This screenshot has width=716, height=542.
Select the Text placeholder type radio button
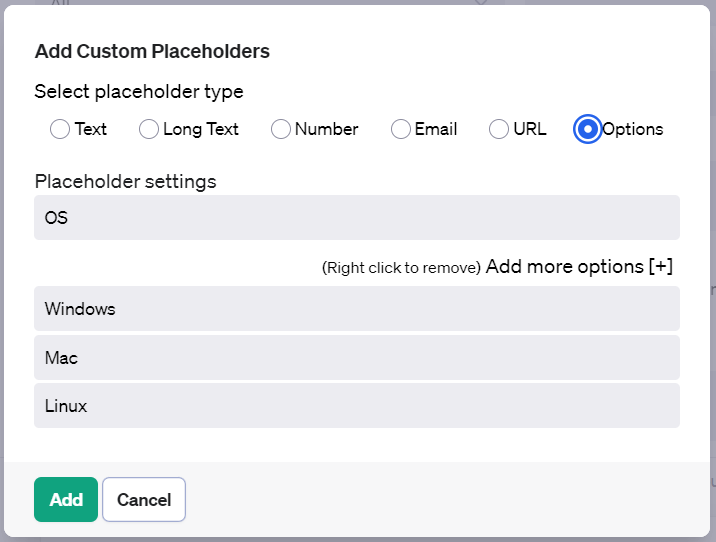[x=60, y=129]
